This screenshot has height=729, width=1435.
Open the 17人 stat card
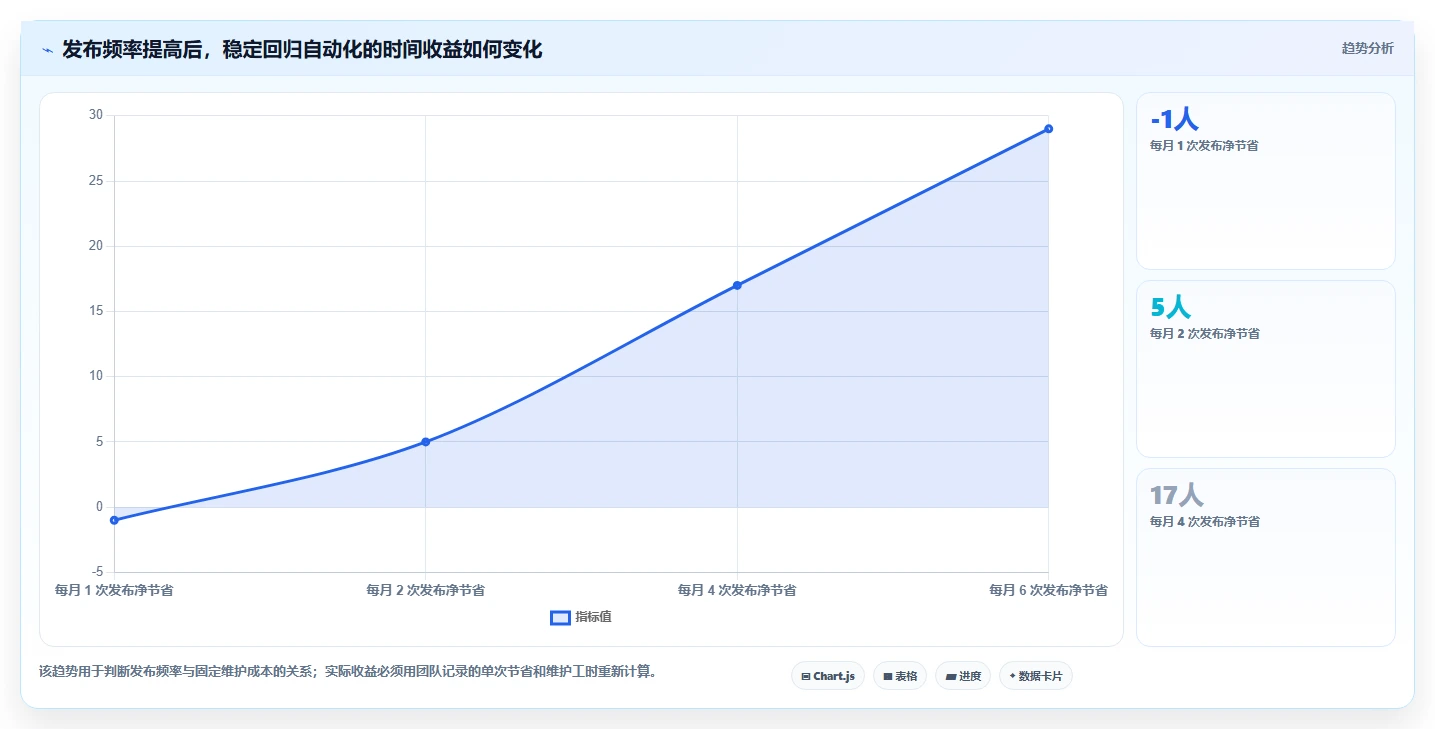click(1265, 557)
